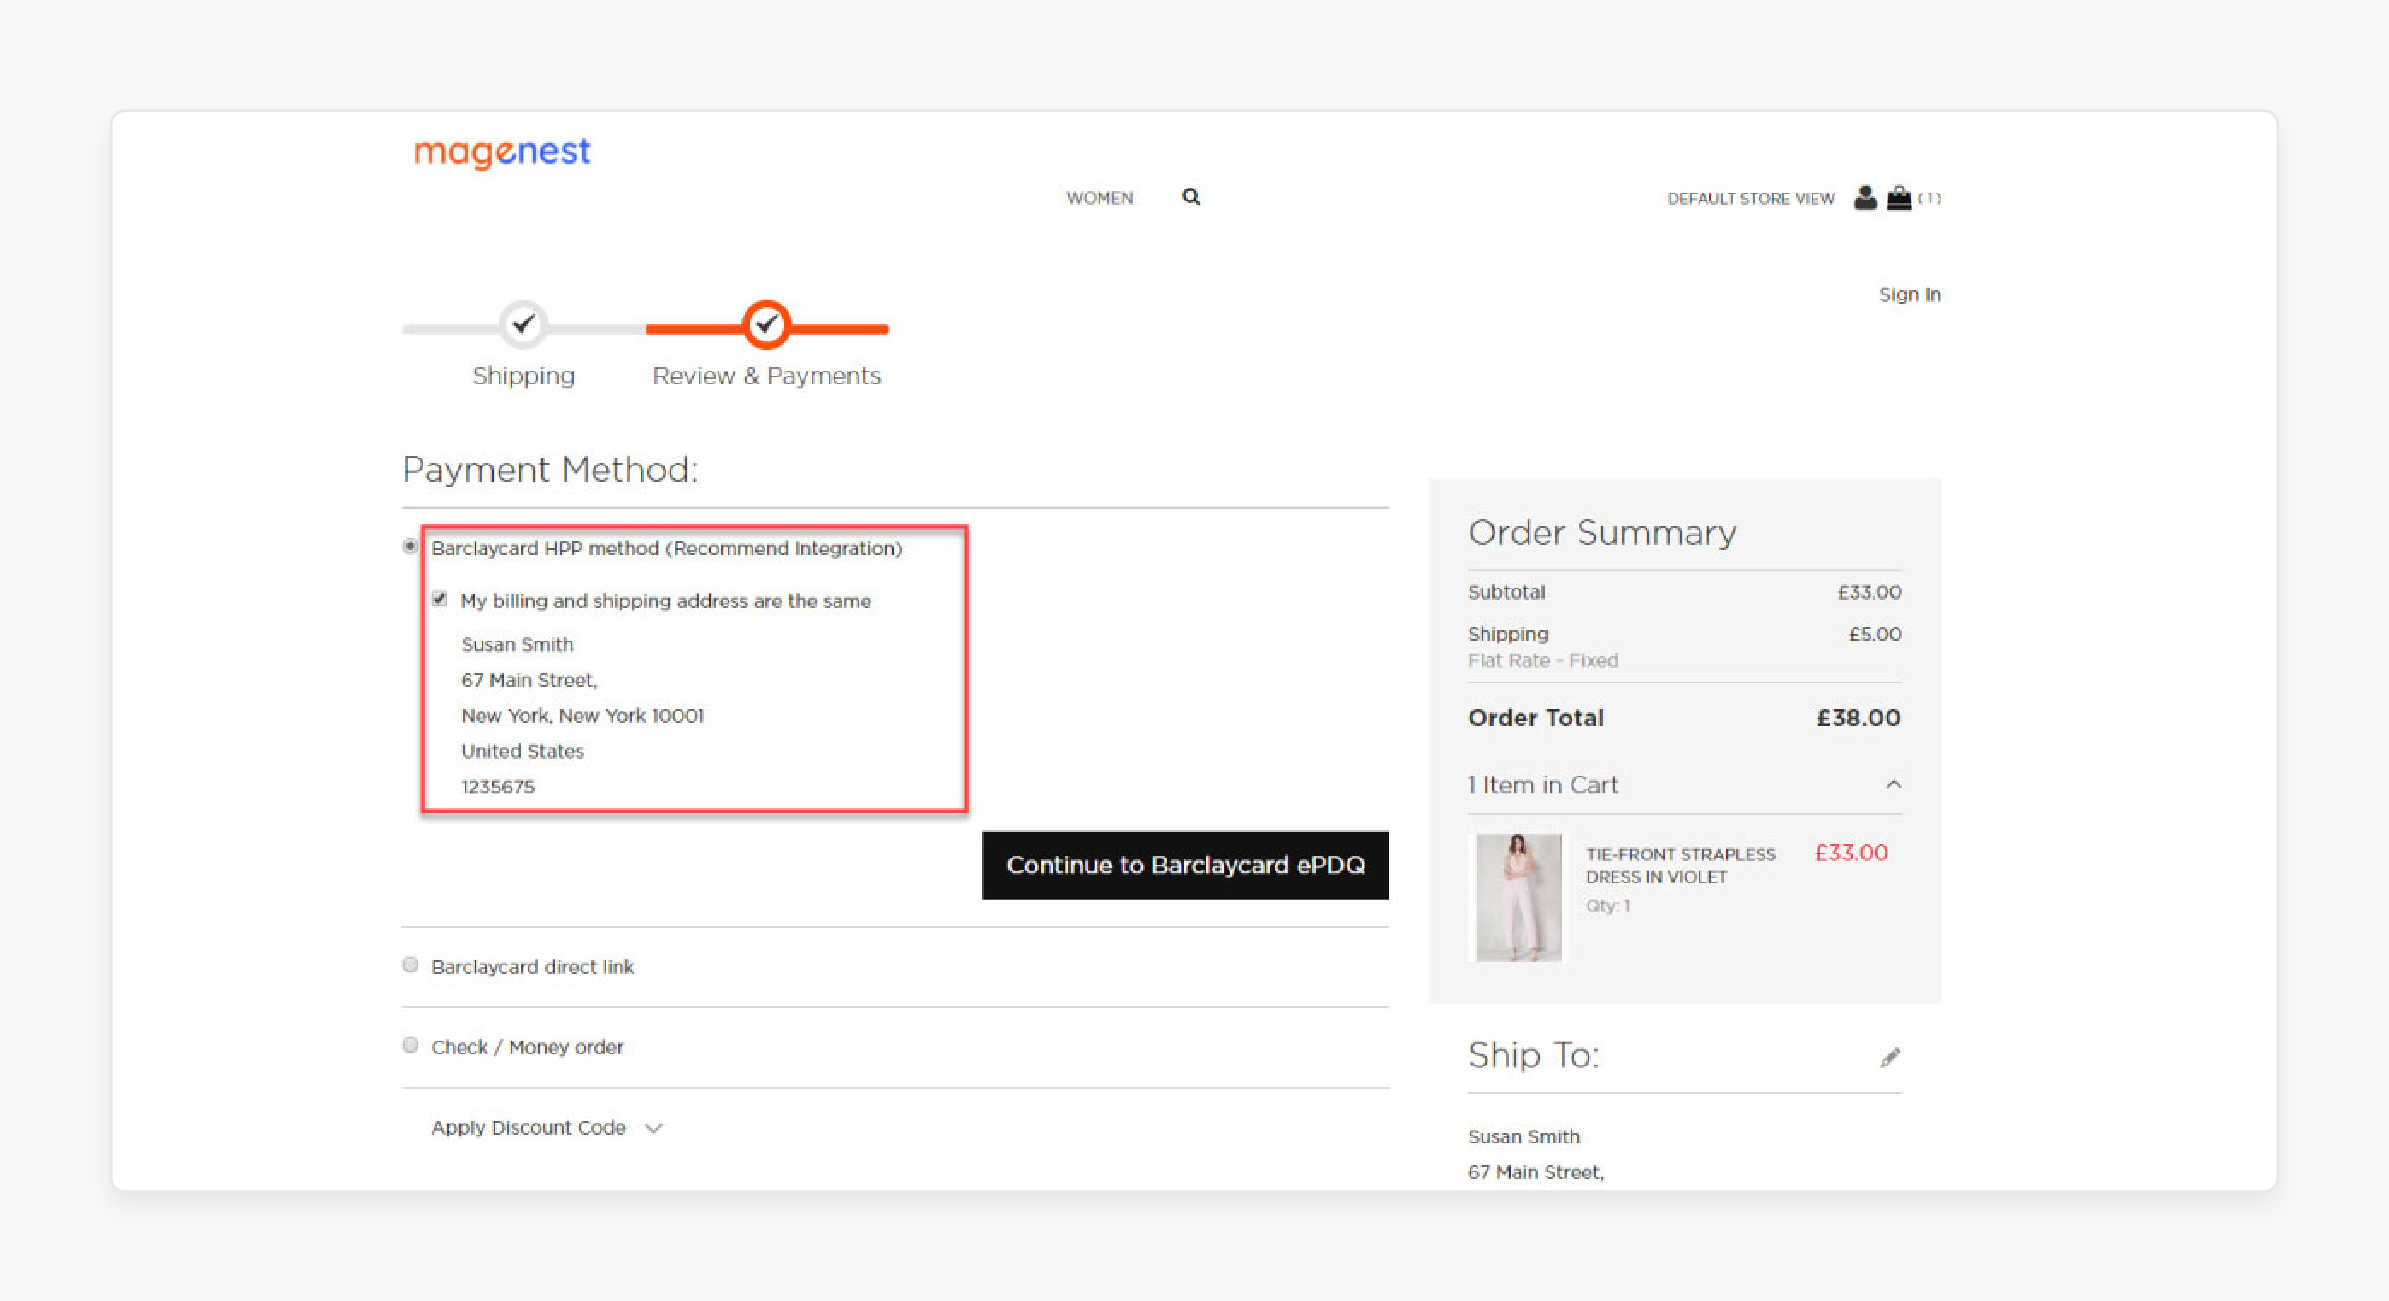Click the Order Summary heading

tap(1601, 532)
